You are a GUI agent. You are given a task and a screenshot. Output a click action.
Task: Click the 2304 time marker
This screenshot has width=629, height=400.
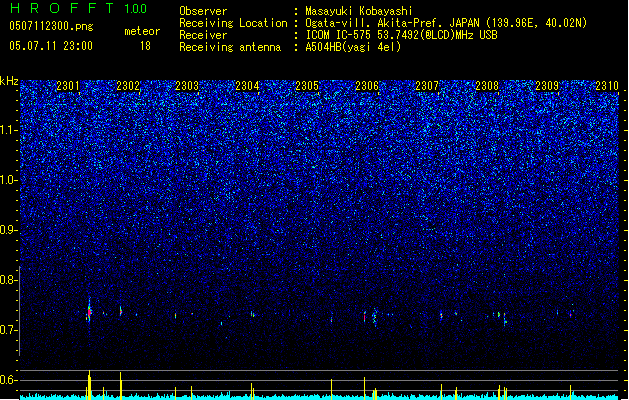[x=247, y=86]
